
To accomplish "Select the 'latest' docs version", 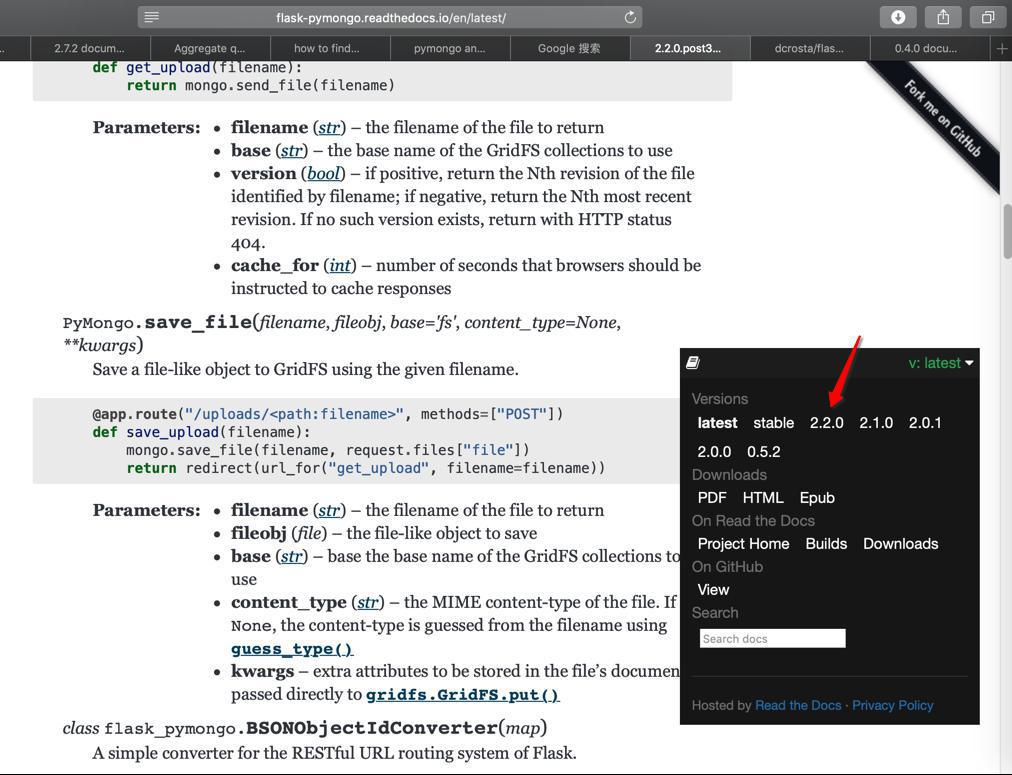I will click(717, 423).
